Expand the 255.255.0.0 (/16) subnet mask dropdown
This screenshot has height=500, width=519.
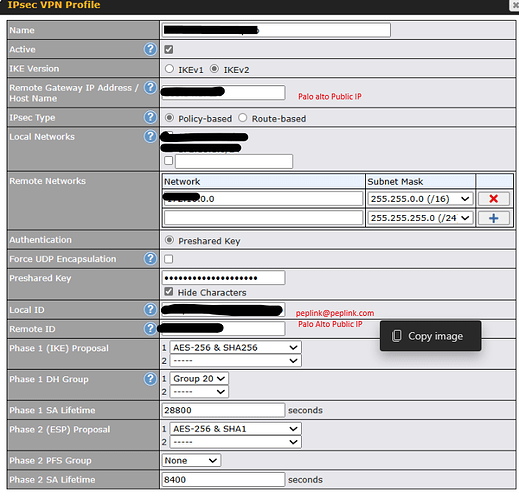point(420,199)
